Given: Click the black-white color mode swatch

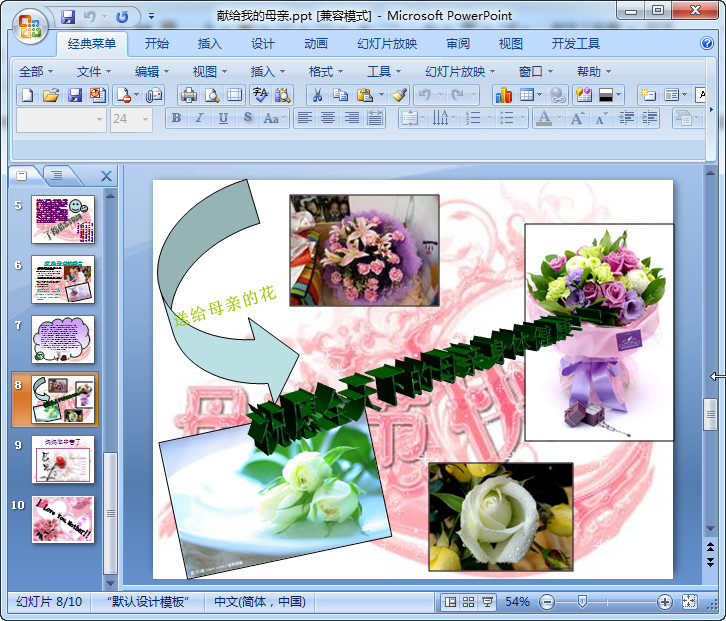Looking at the screenshot, I should 606,95.
